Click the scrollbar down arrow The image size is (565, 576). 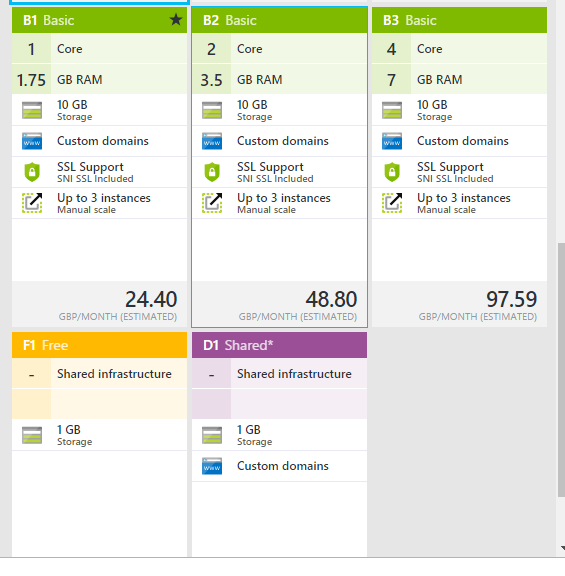[x=562, y=548]
